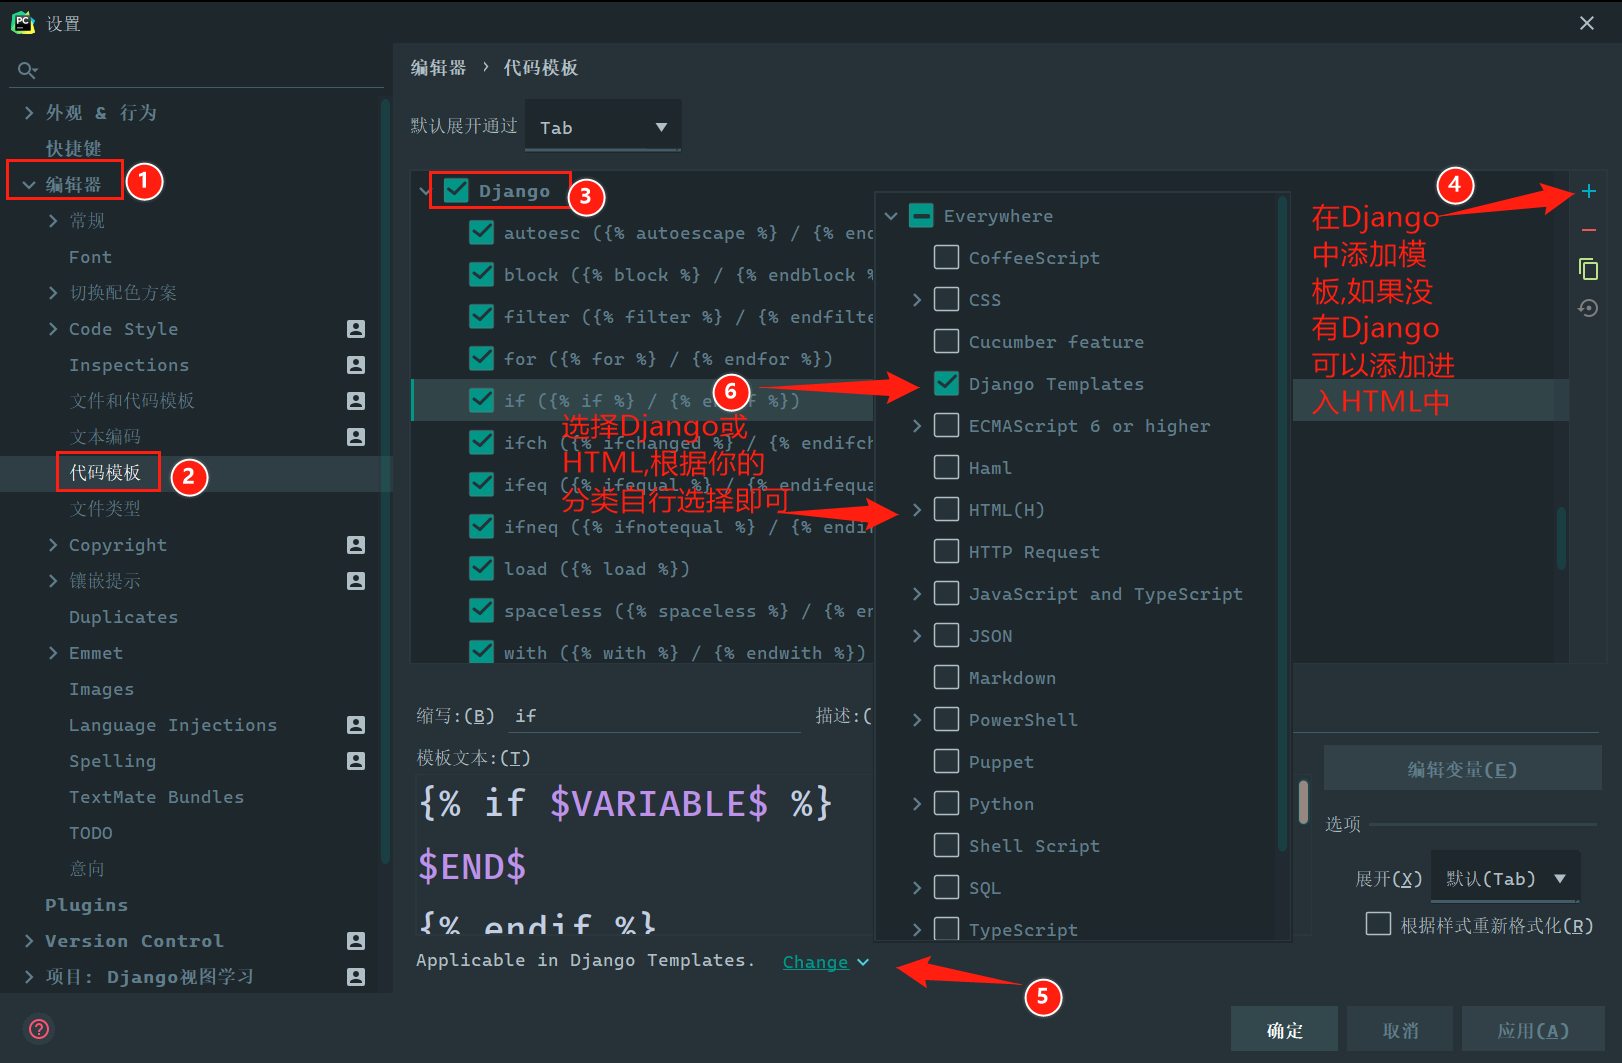Viewport: 1622px width, 1063px height.
Task: Click the add template plus icon
Action: [1588, 191]
